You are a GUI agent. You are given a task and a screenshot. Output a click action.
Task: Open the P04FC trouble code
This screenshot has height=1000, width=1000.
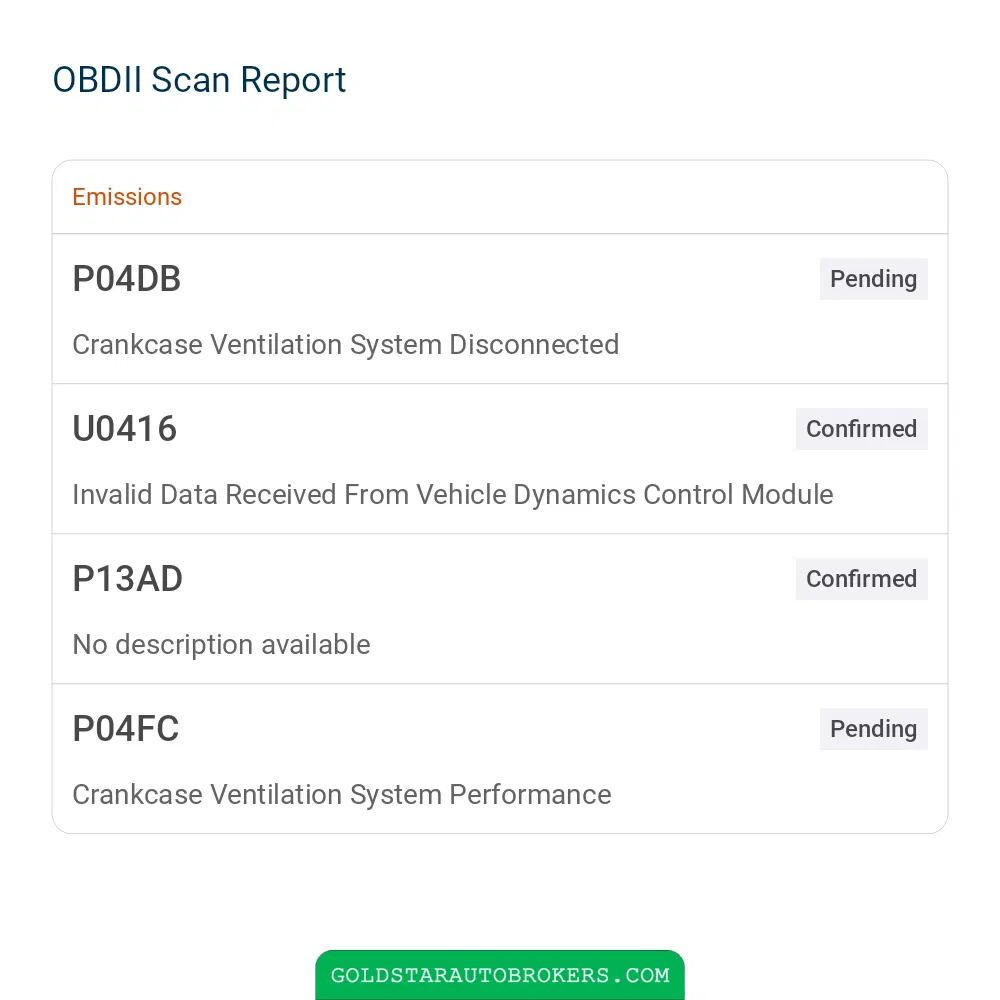[x=126, y=728]
